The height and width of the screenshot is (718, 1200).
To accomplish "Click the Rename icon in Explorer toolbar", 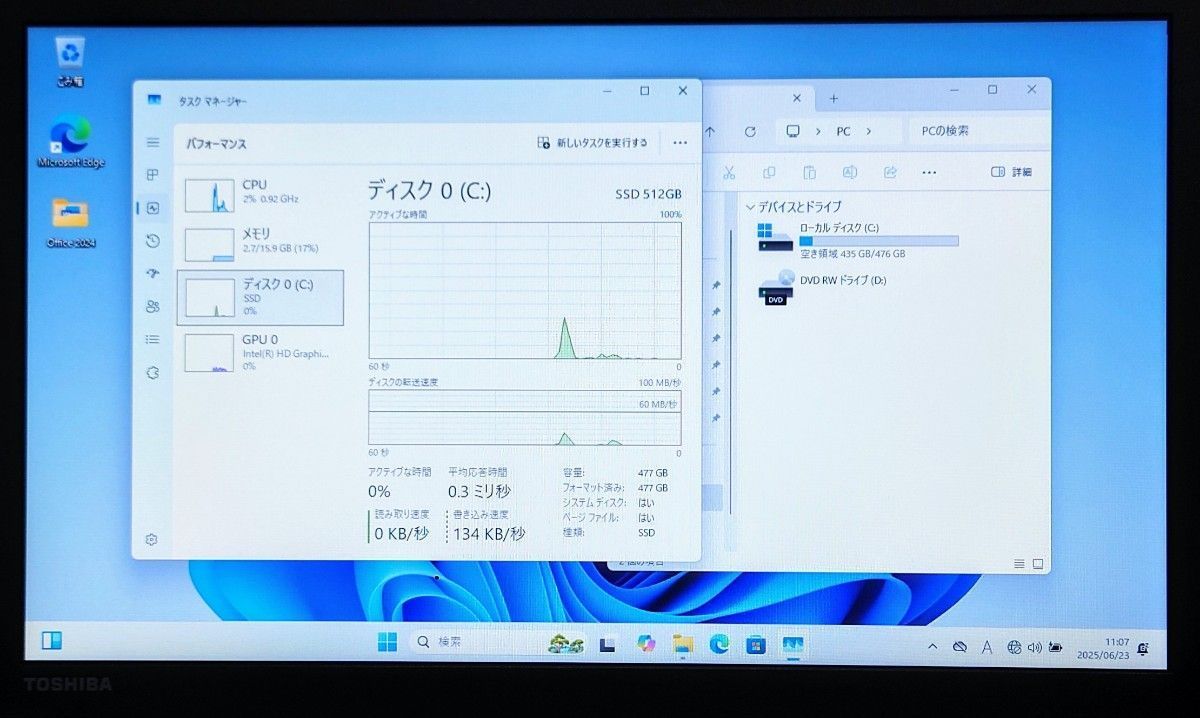I will tap(849, 172).
